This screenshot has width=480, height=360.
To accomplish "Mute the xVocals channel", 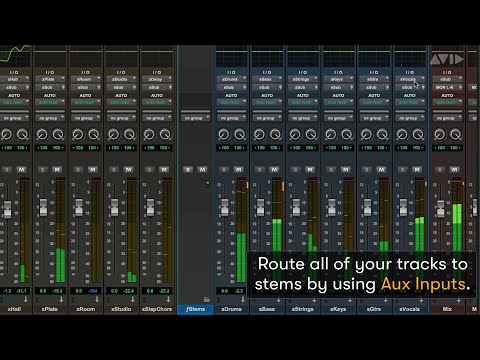I will pyautogui.click(x=417, y=170).
